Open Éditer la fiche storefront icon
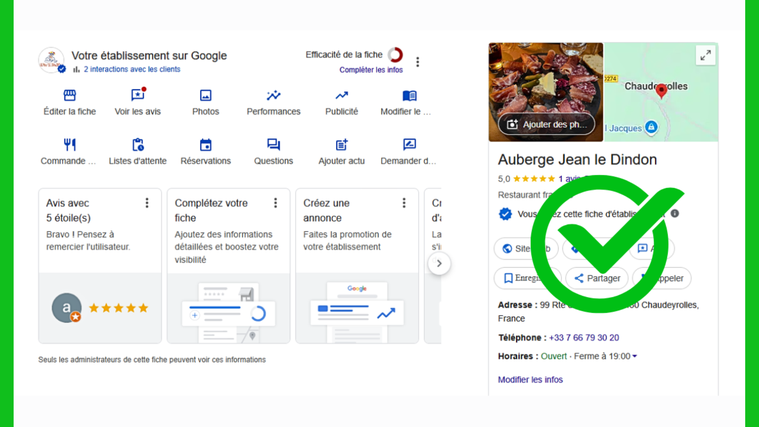Viewport: 759px width, 427px height. click(x=70, y=95)
